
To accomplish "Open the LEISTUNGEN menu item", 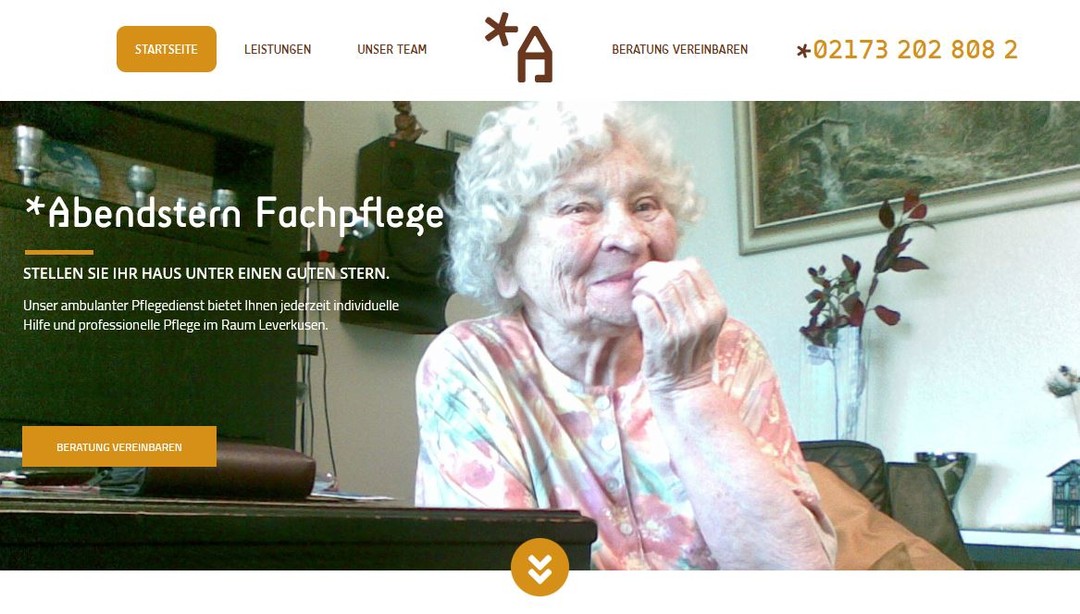I will (x=278, y=49).
